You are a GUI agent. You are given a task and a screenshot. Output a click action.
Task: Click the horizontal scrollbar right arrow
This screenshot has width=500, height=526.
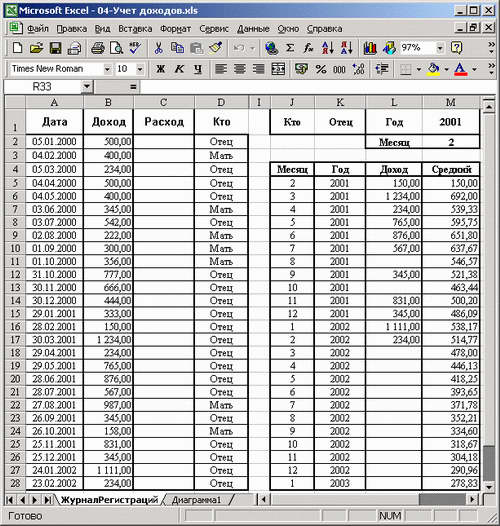click(x=472, y=500)
